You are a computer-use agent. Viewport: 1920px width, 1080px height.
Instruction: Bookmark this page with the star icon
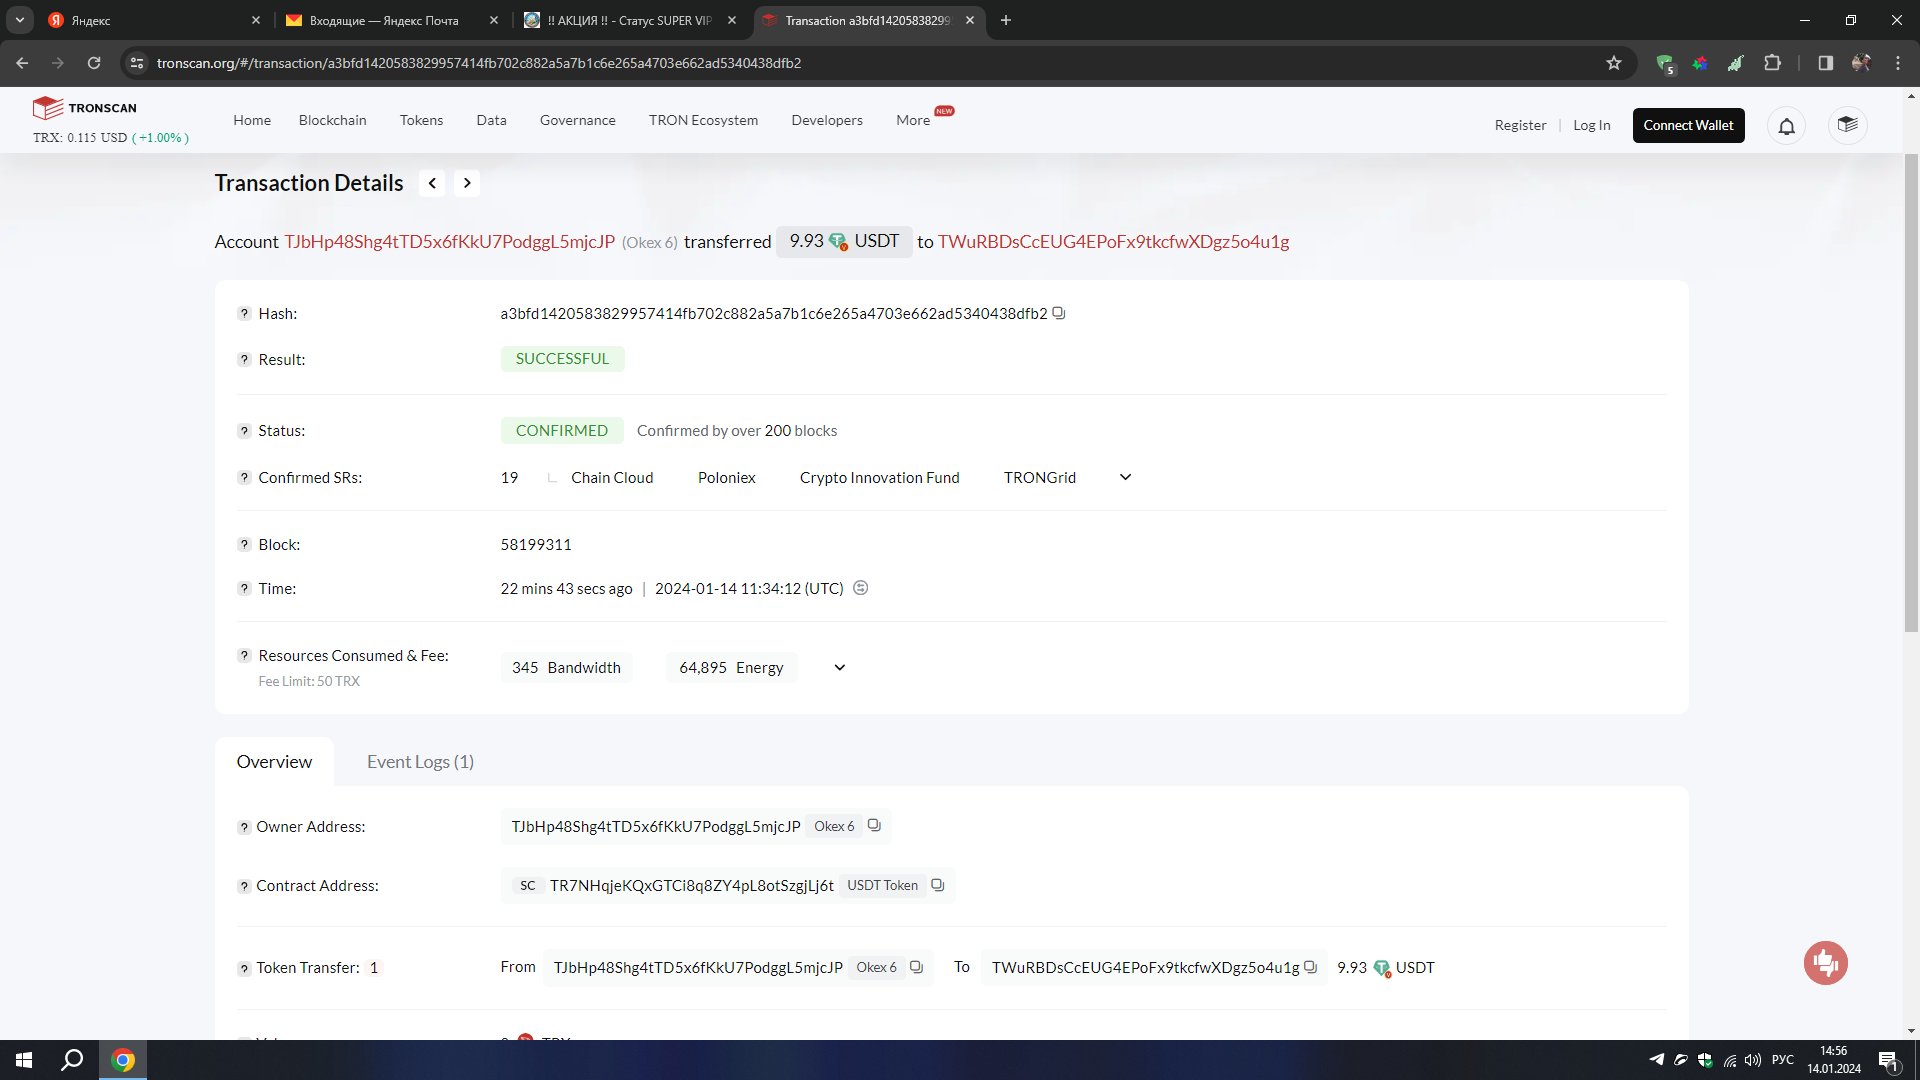click(1613, 63)
